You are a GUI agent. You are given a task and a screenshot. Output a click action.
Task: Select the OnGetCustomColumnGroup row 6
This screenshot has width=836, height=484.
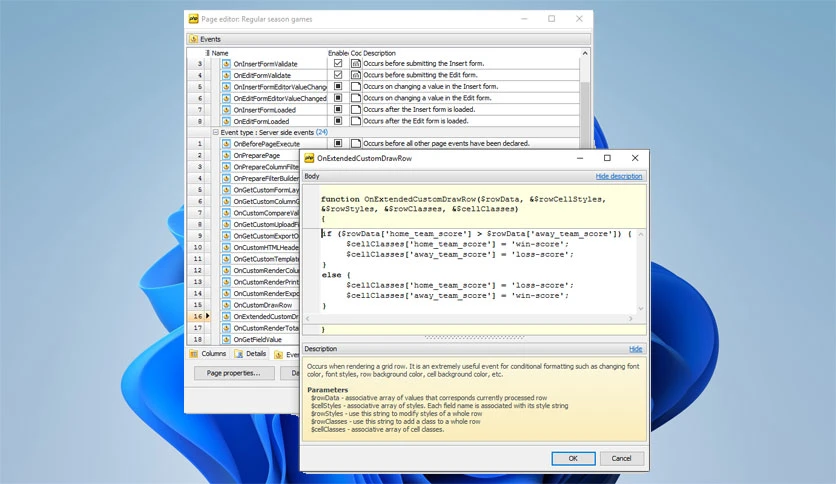click(243, 201)
